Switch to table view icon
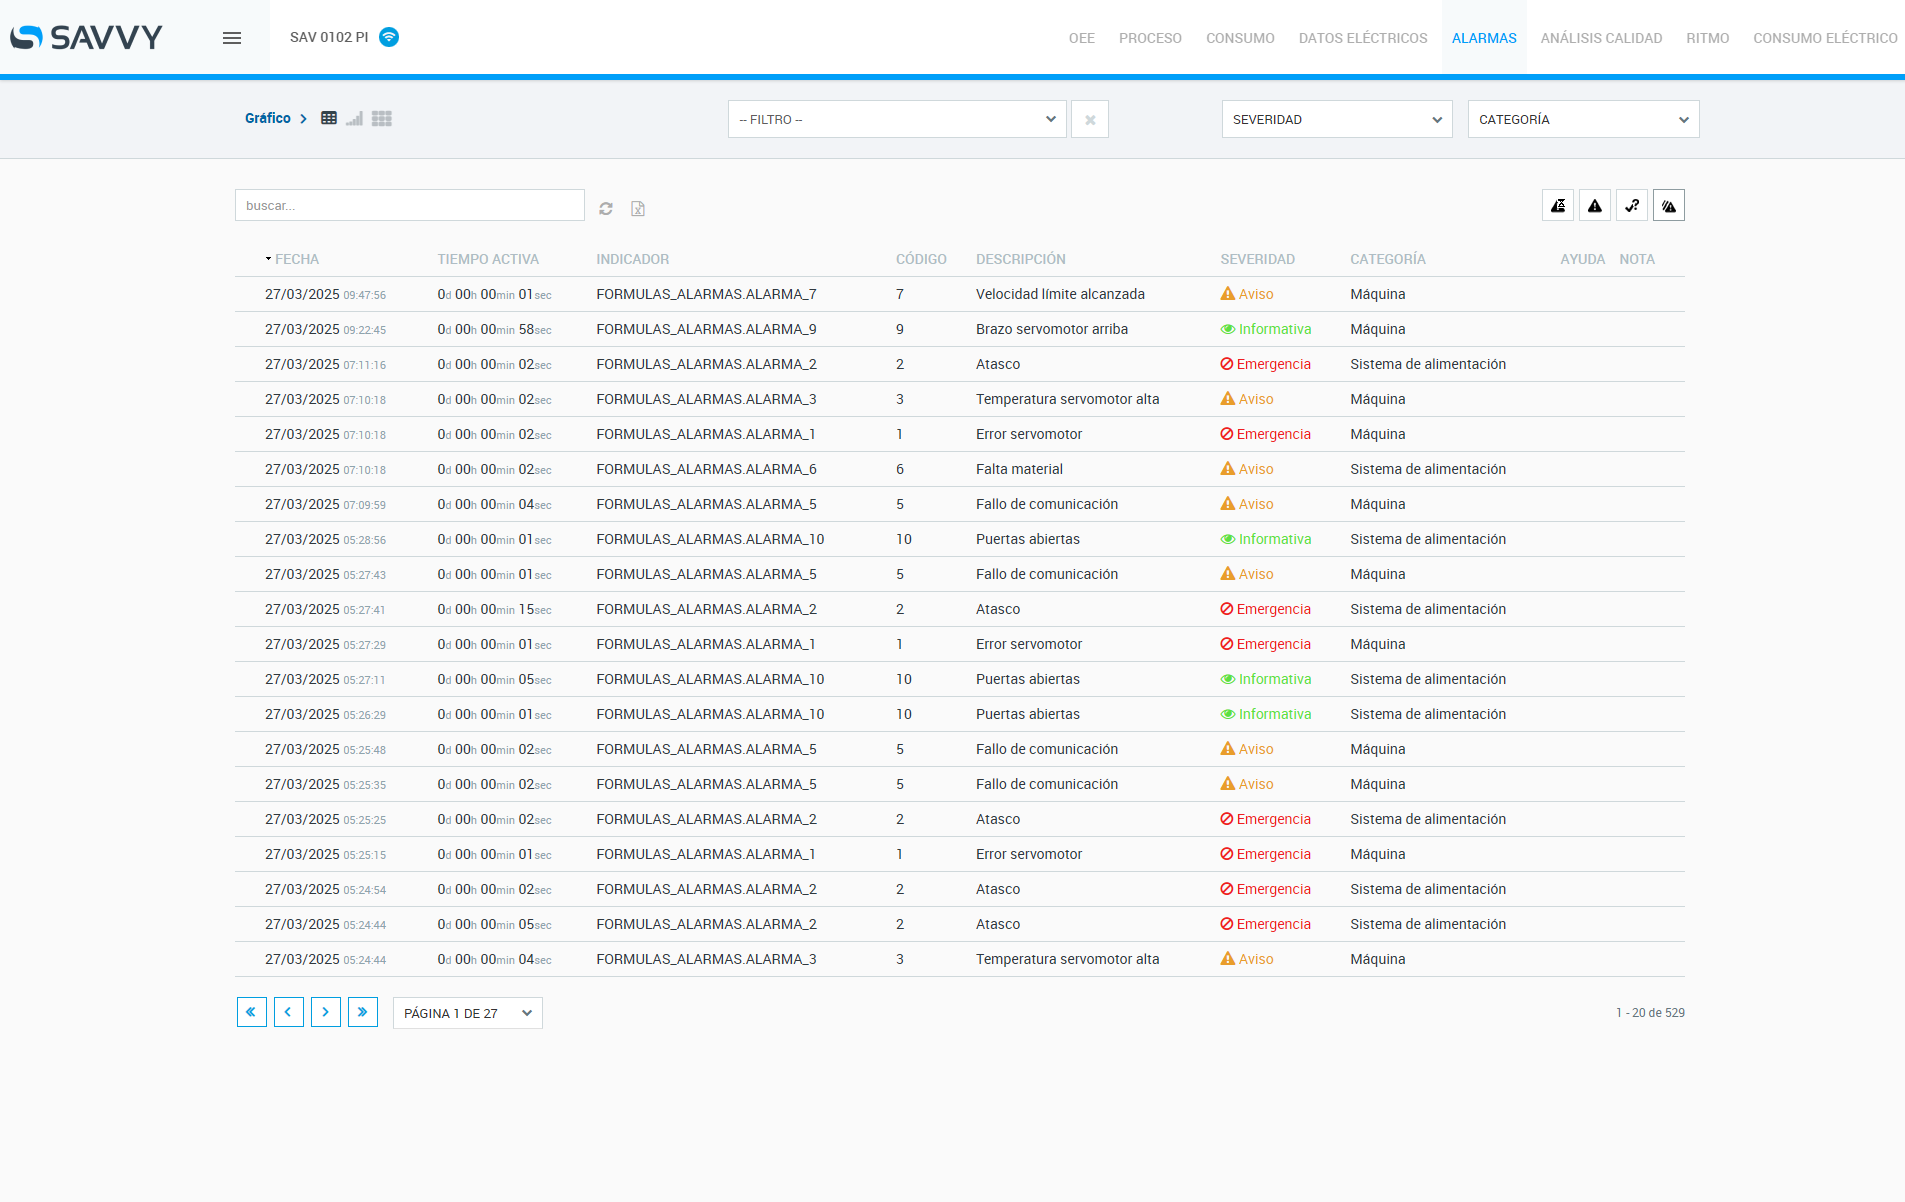Viewport: 1905px width, 1202px height. 329,118
